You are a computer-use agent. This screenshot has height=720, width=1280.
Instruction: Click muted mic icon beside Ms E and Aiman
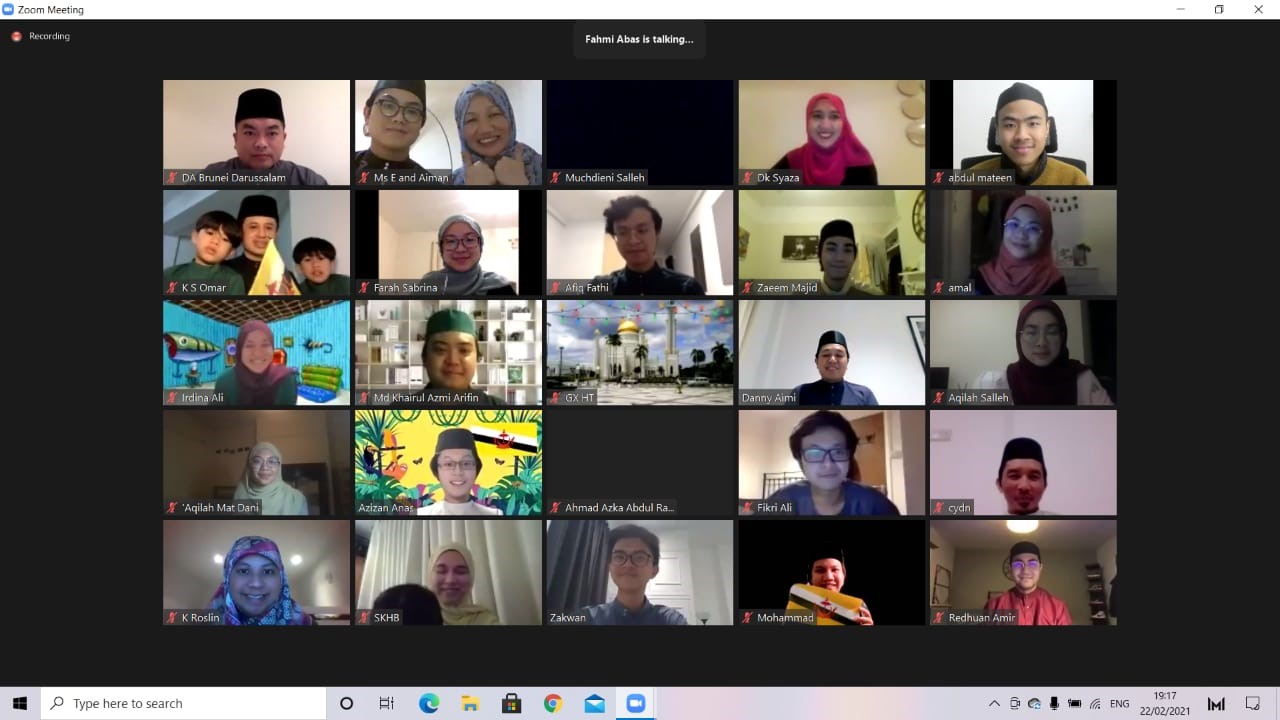click(x=364, y=178)
